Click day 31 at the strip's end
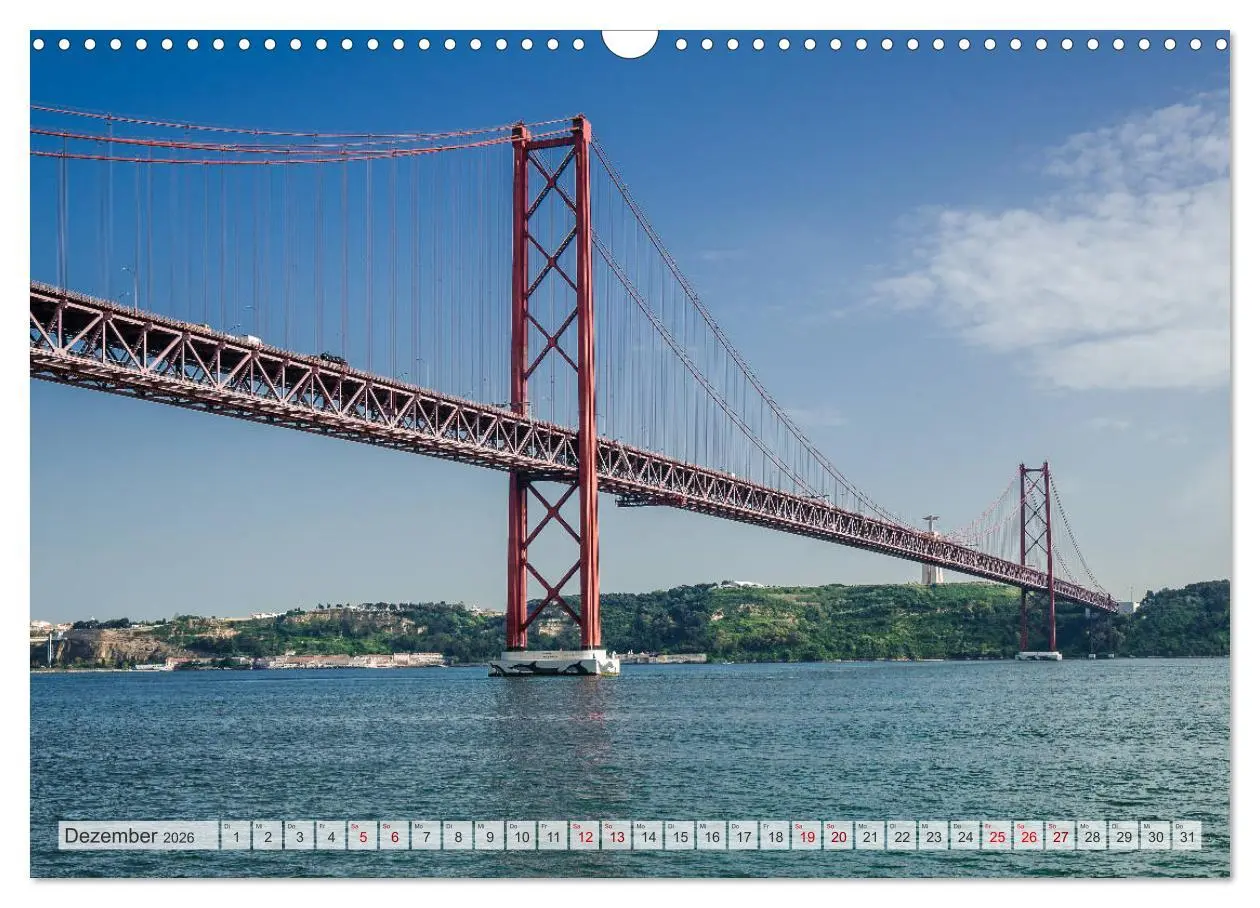The height and width of the screenshot is (908, 1260). 1186,836
